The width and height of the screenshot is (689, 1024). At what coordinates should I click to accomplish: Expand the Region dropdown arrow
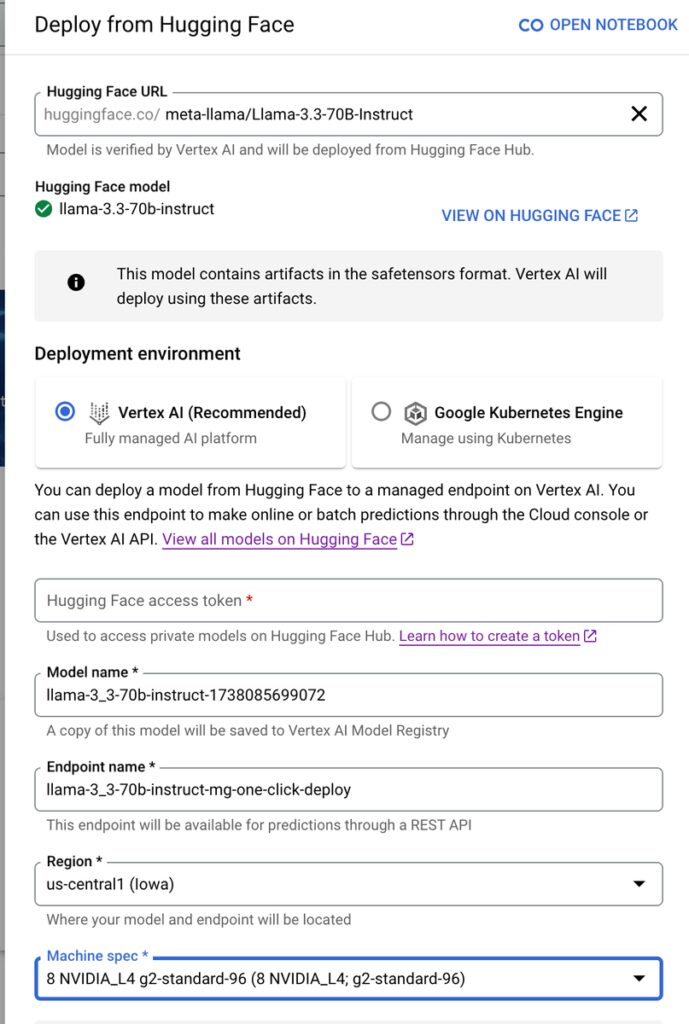coord(639,884)
